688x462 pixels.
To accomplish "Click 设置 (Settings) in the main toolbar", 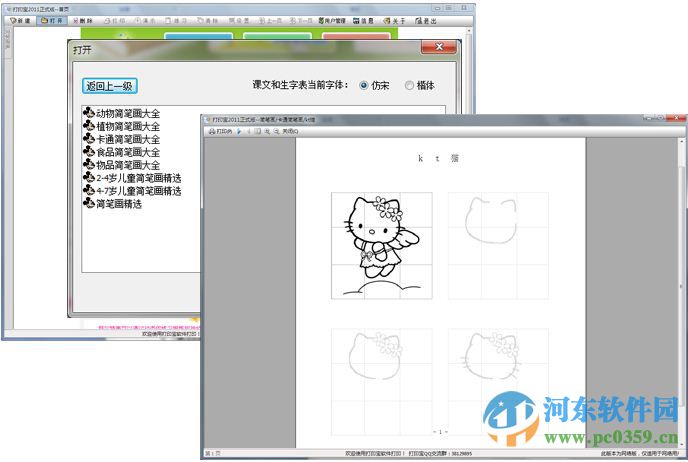I will coord(239,21).
